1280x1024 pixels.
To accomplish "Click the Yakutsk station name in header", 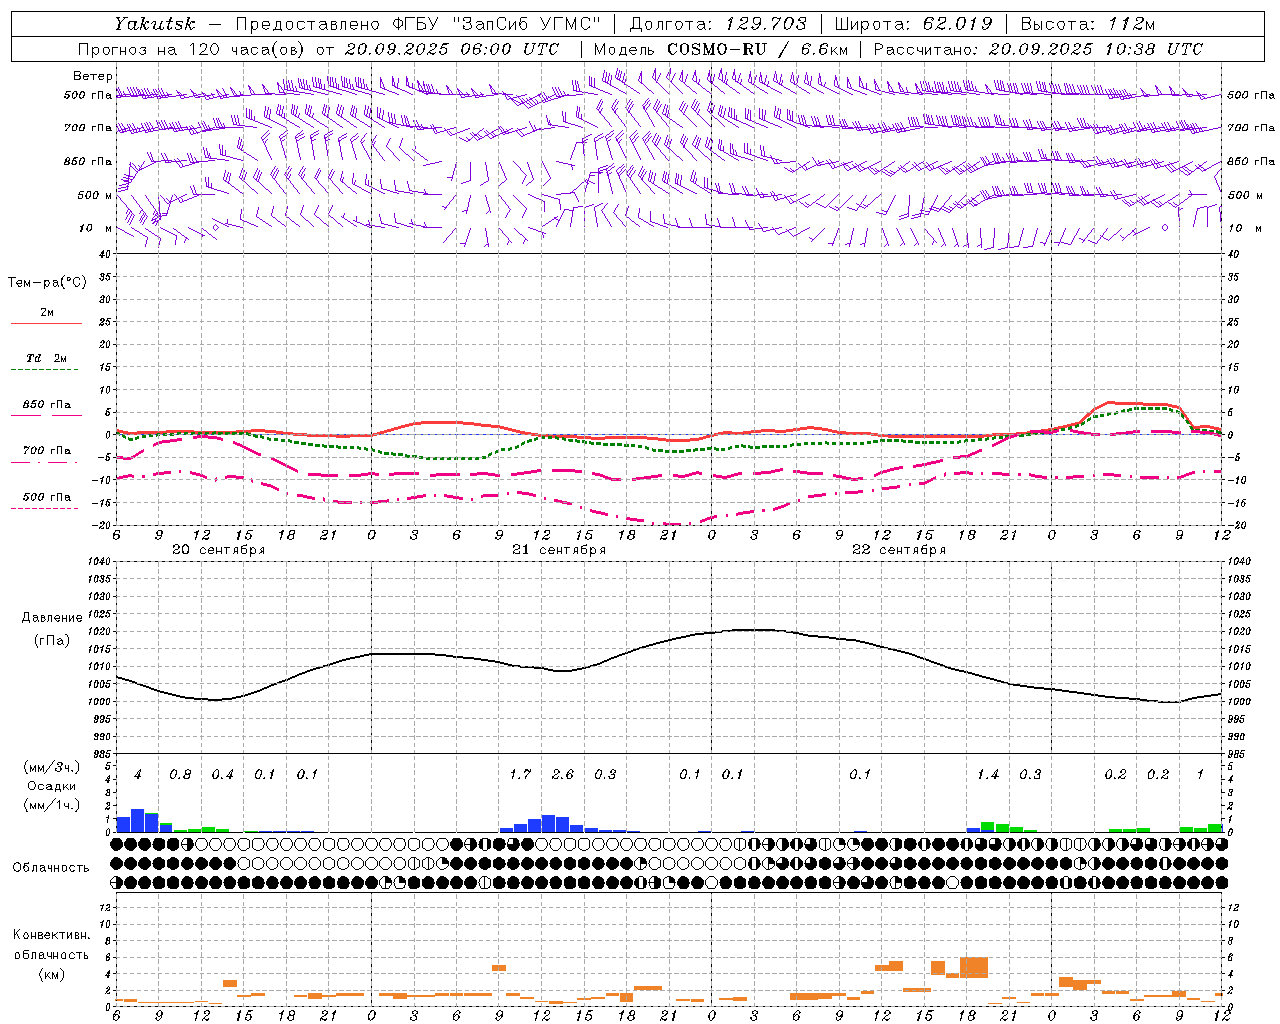I will click(154, 24).
